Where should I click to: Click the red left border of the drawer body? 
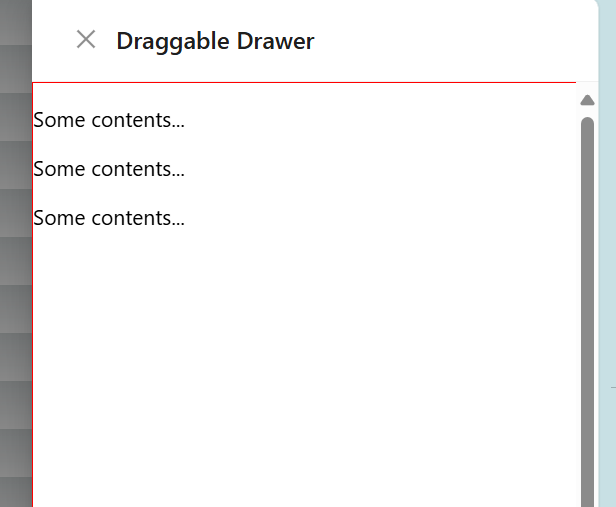pyautogui.click(x=33, y=295)
